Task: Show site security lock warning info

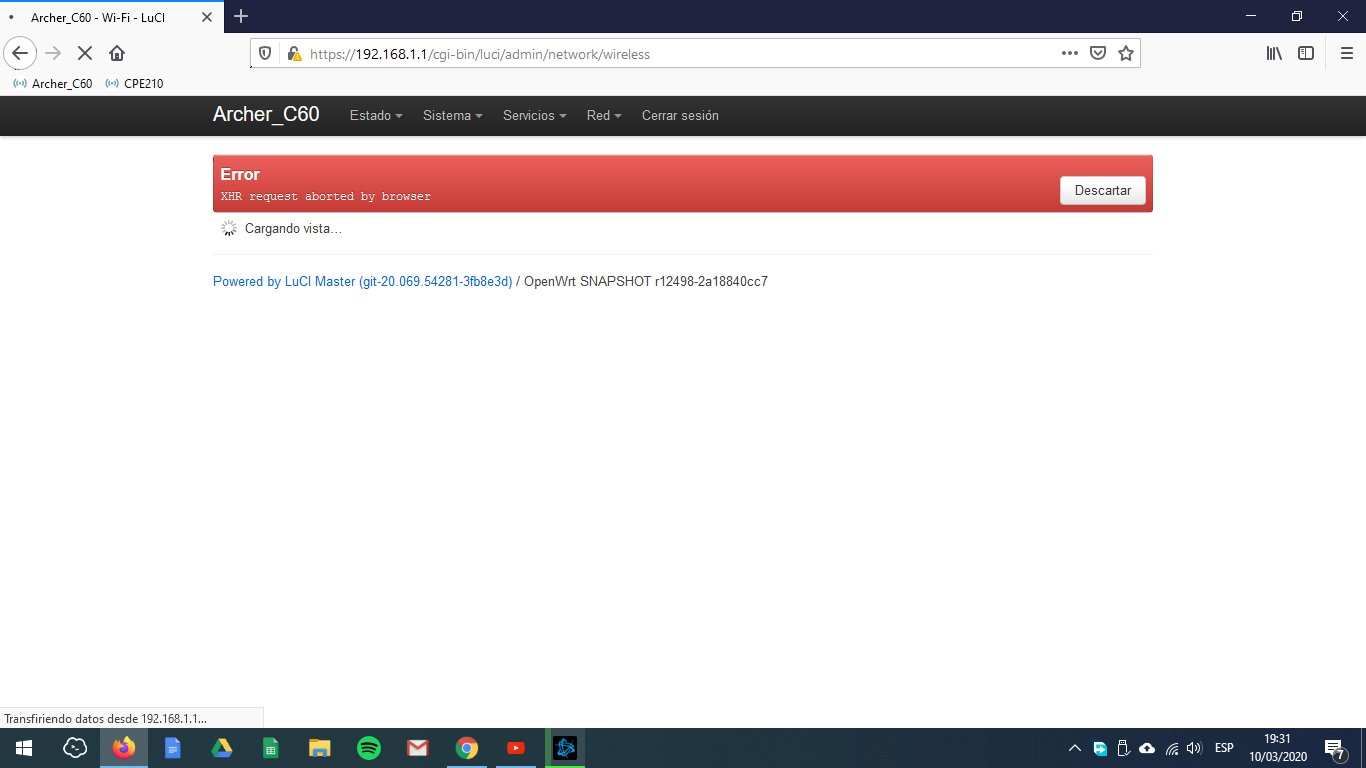Action: (x=293, y=54)
